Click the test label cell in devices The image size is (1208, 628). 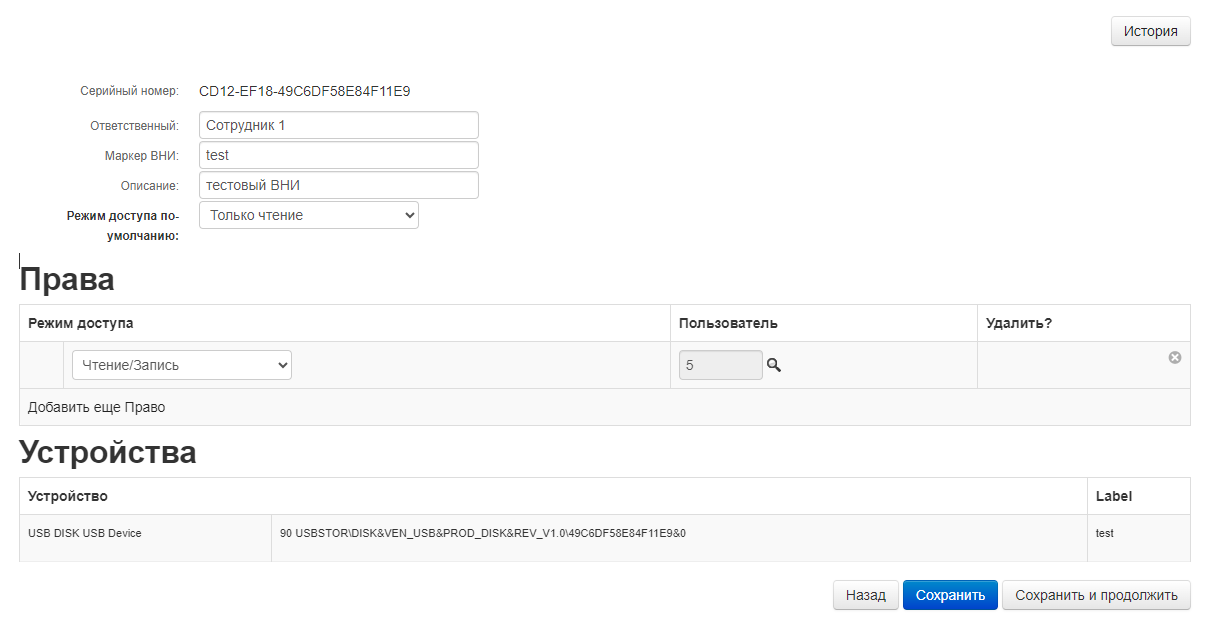(x=1104, y=533)
